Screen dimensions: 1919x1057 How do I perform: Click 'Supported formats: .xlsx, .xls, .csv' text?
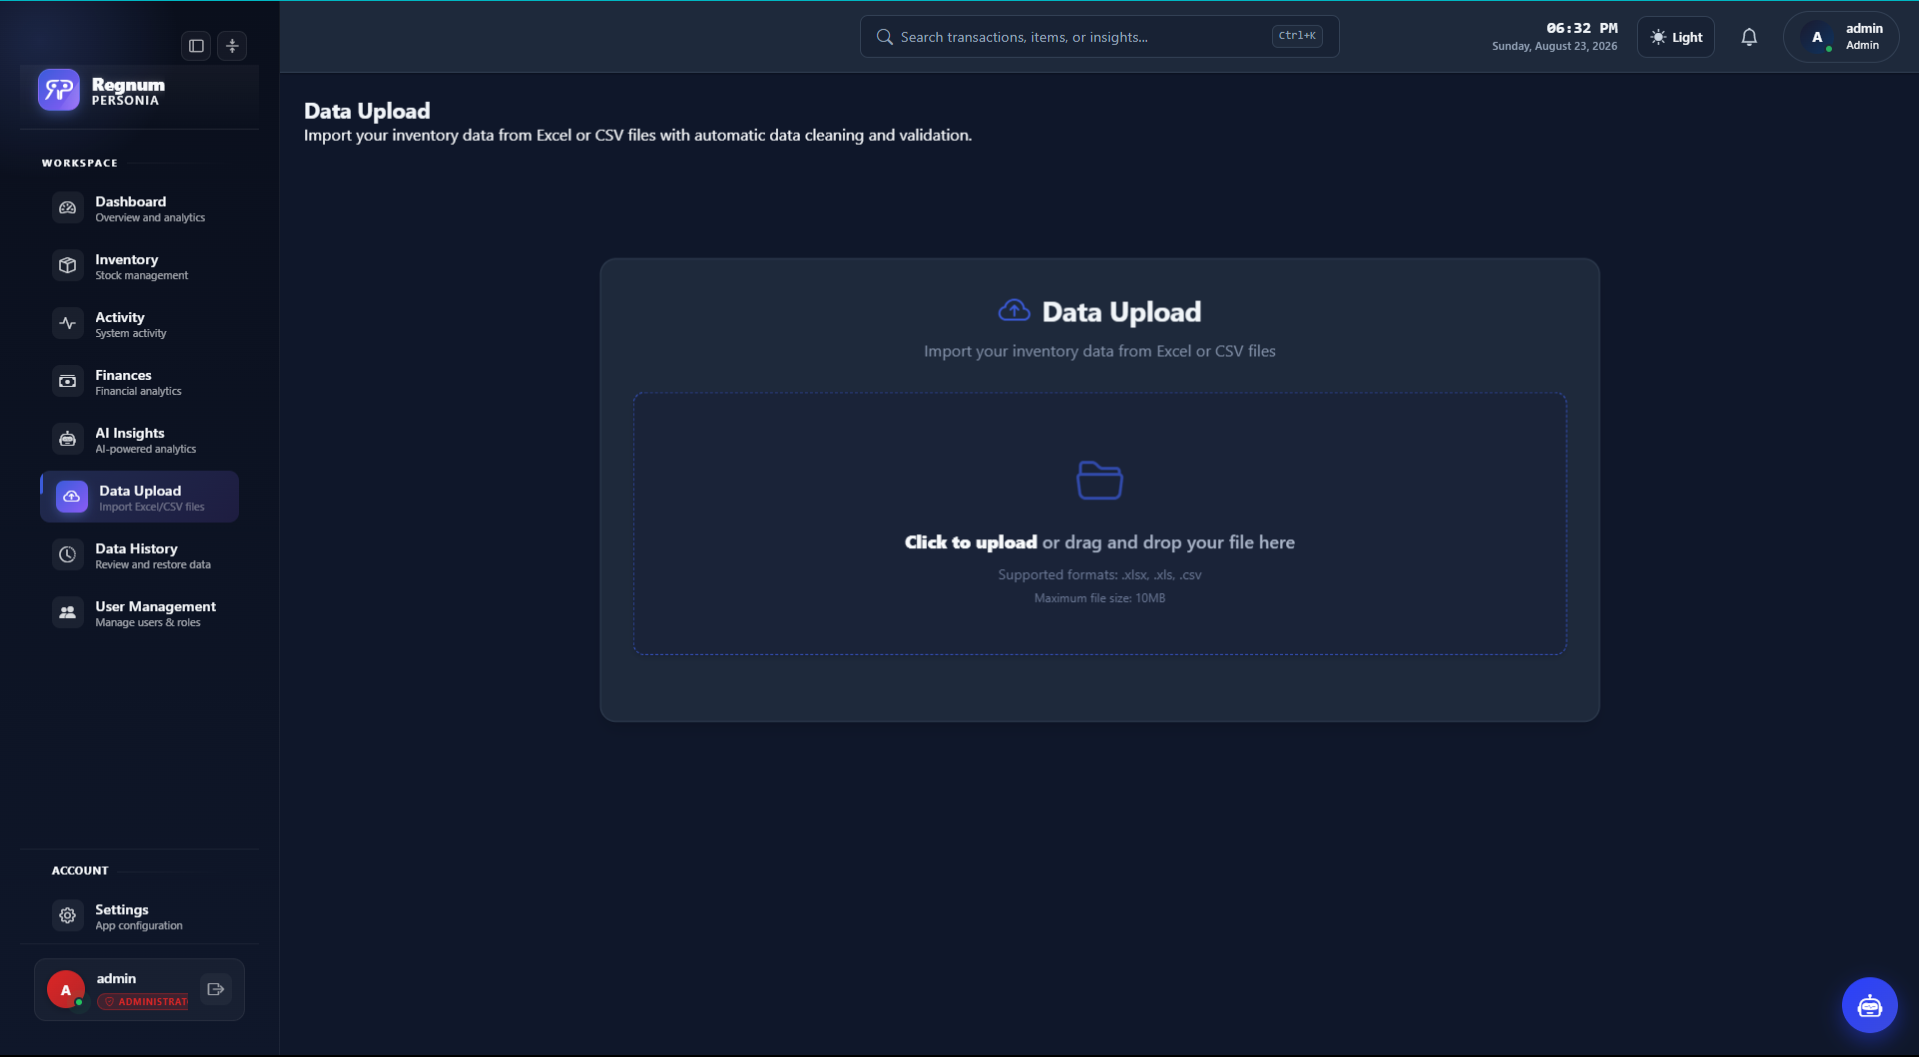(1099, 575)
